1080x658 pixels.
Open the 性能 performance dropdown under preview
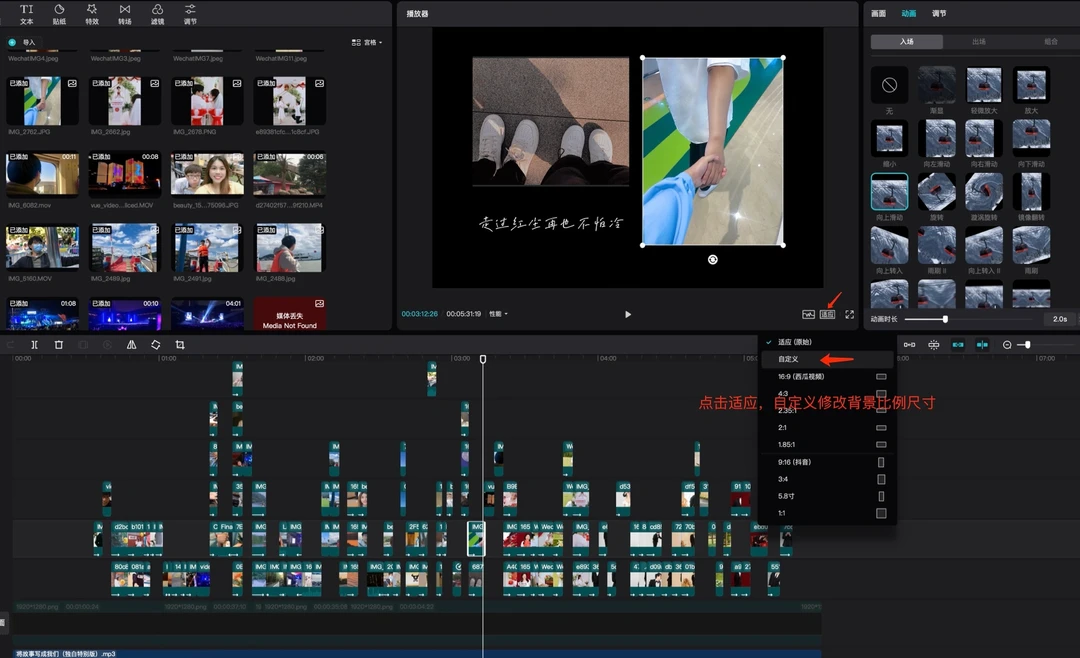click(x=498, y=314)
